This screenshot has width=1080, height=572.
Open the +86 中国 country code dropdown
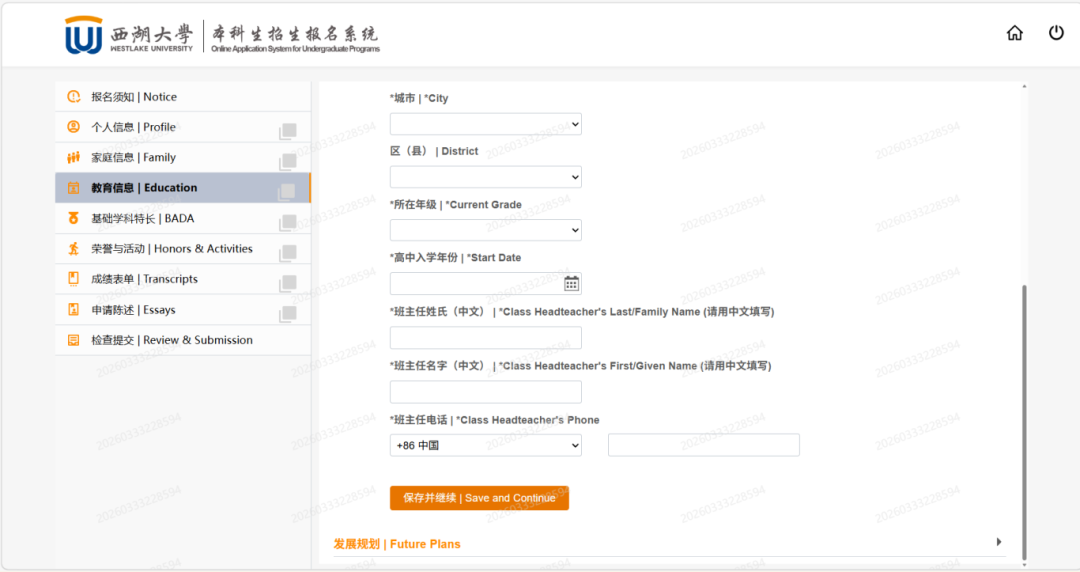point(486,445)
